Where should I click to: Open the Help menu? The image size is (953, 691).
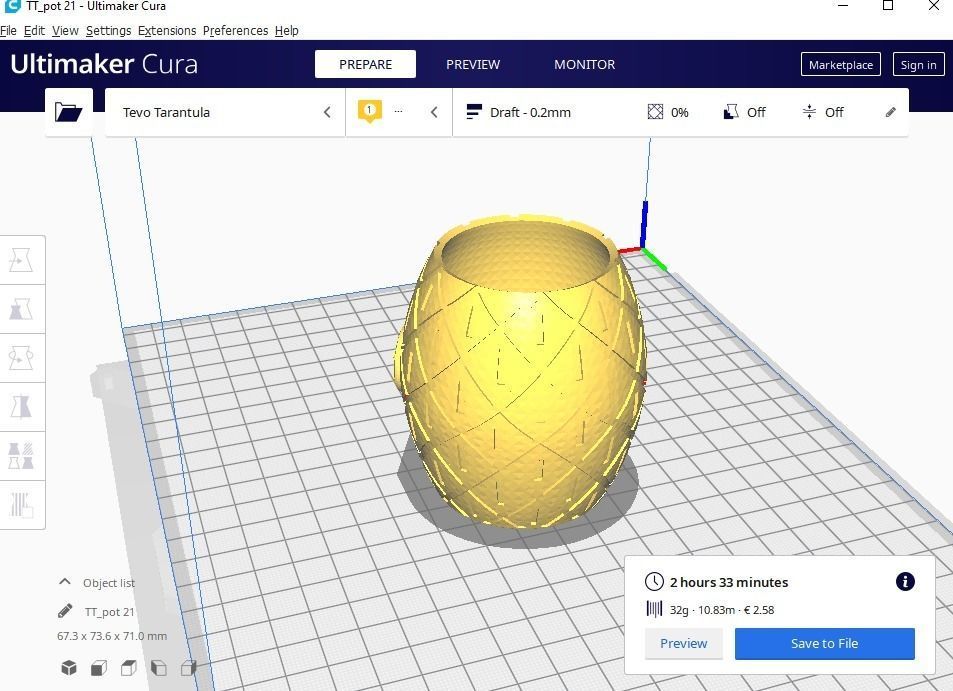(x=286, y=30)
